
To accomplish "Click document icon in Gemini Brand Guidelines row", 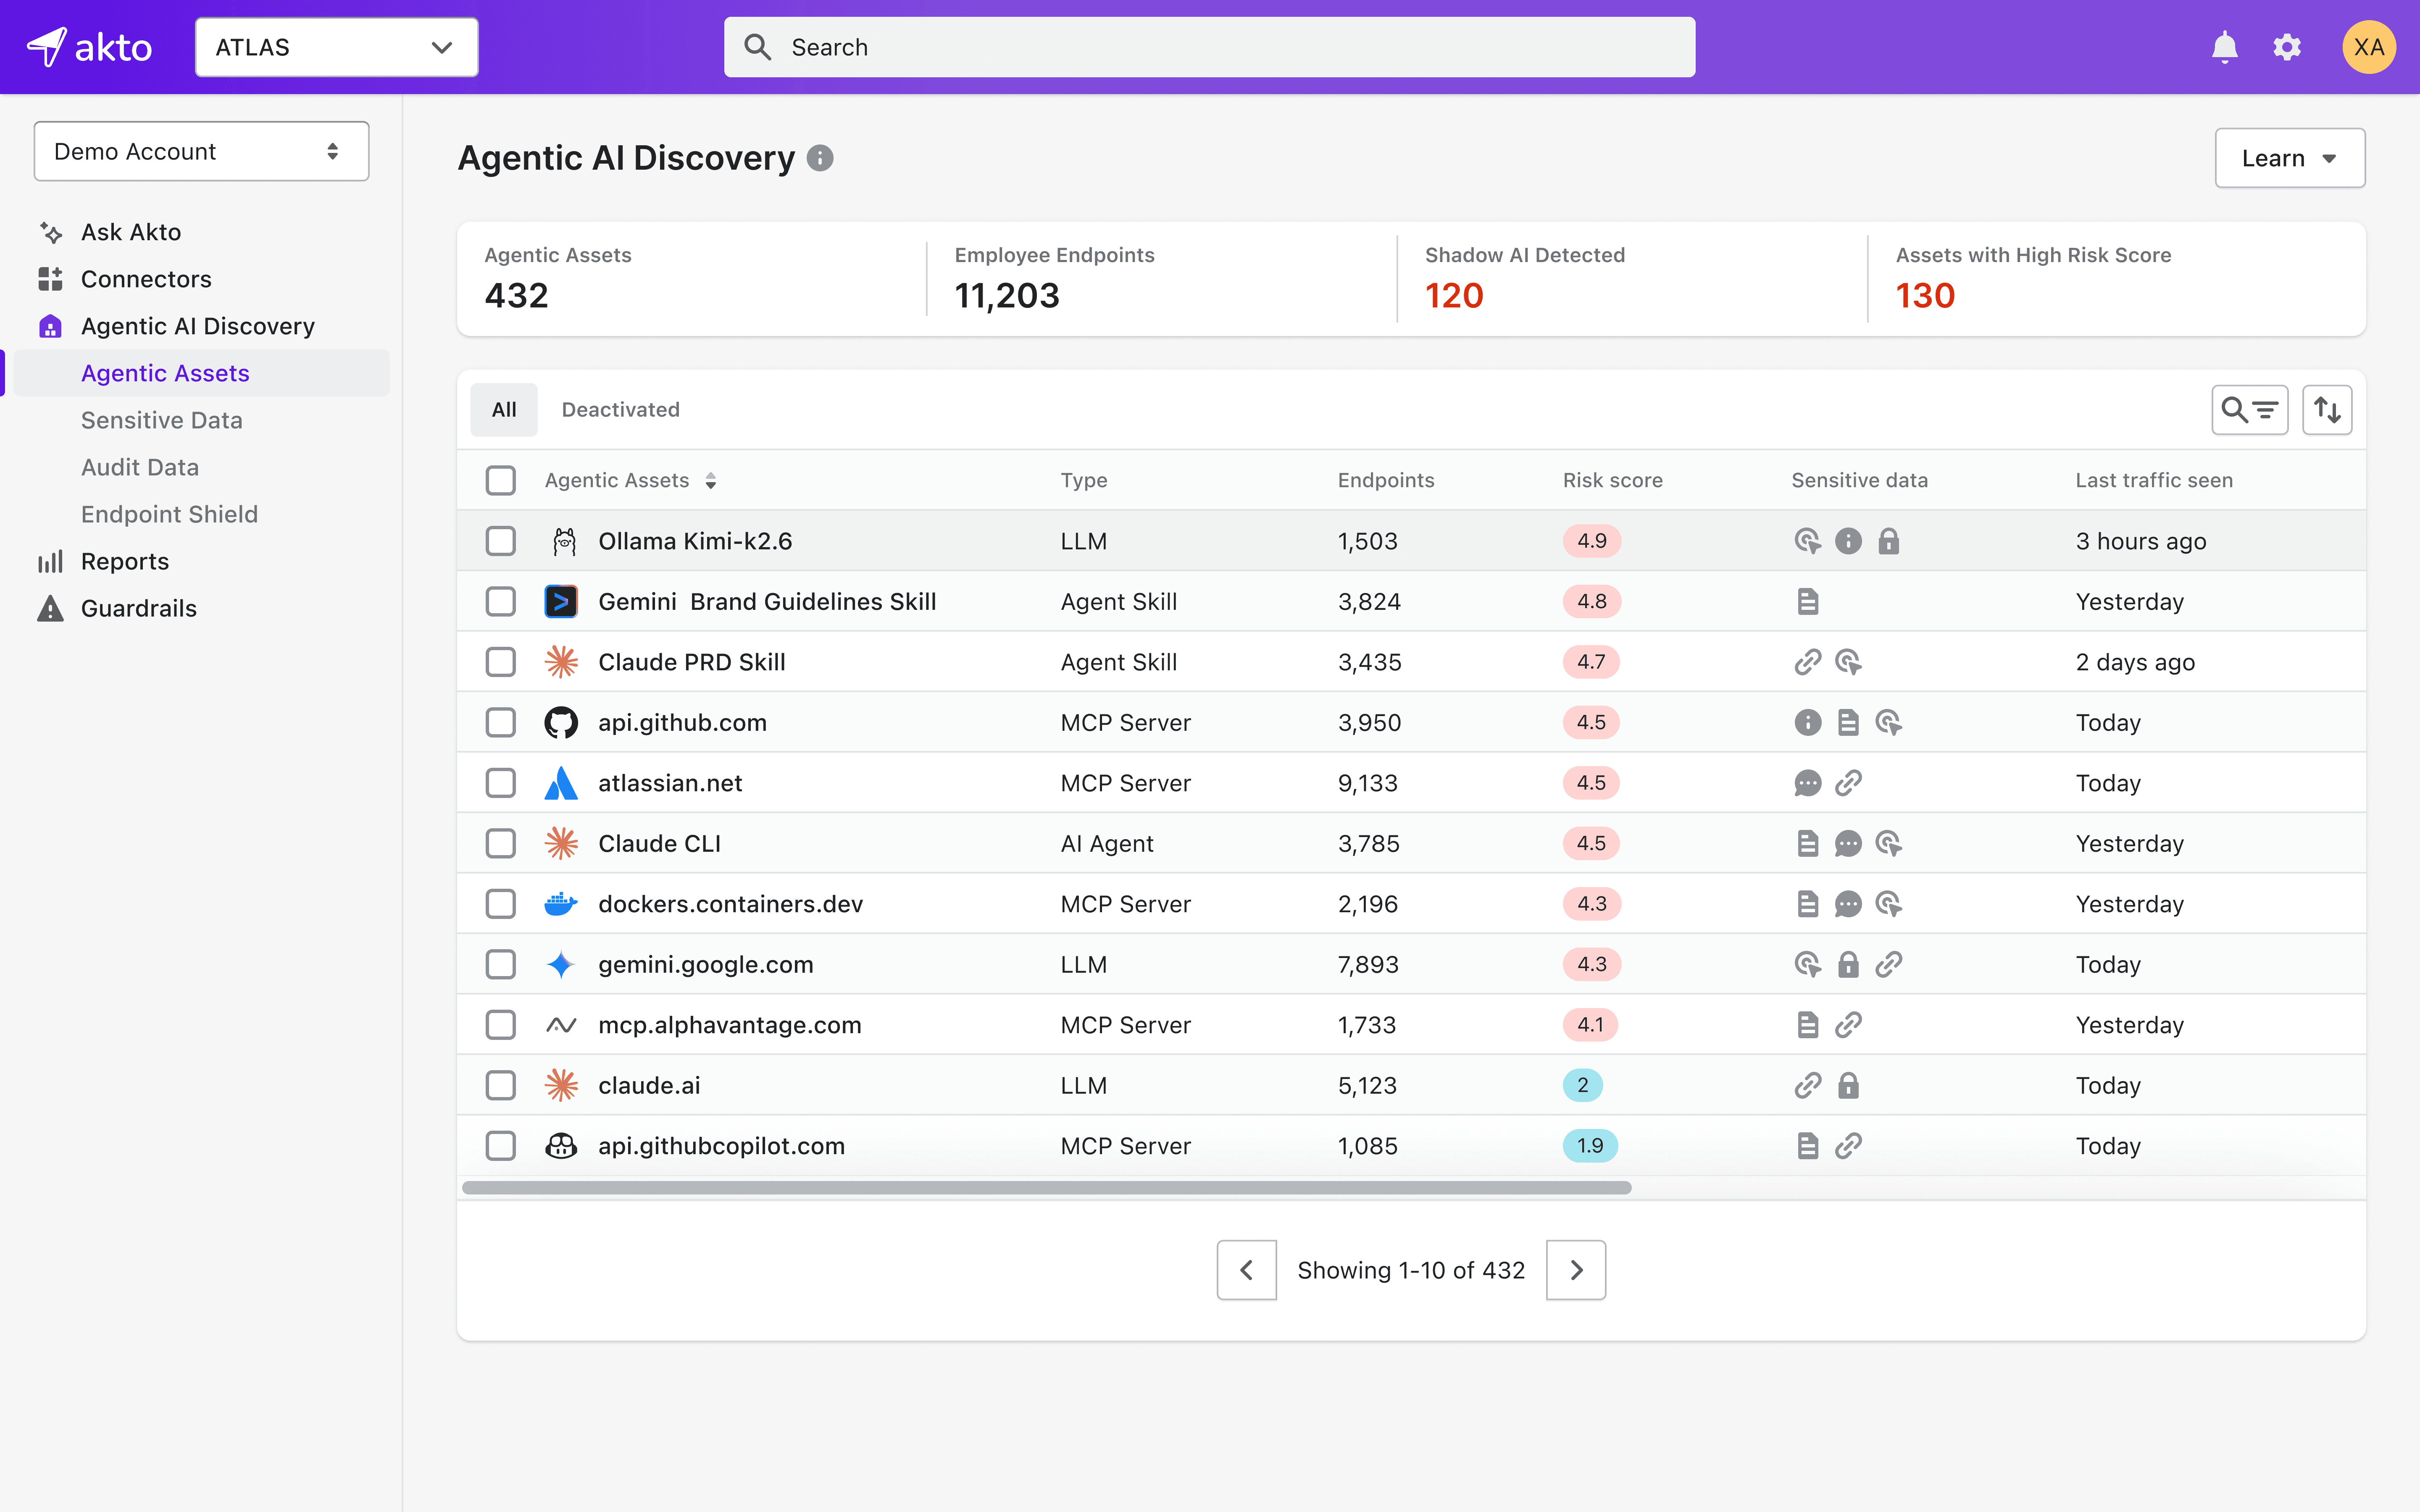I will pos(1807,602).
